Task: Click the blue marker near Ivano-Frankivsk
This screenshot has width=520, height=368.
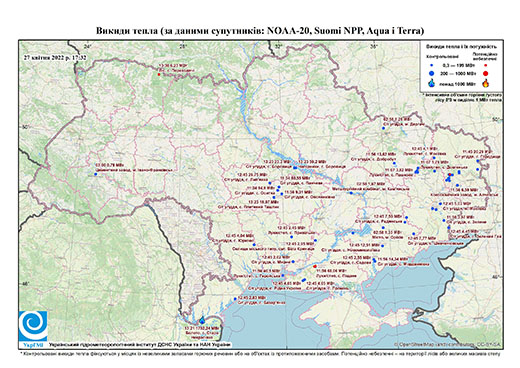Action: click(x=95, y=174)
